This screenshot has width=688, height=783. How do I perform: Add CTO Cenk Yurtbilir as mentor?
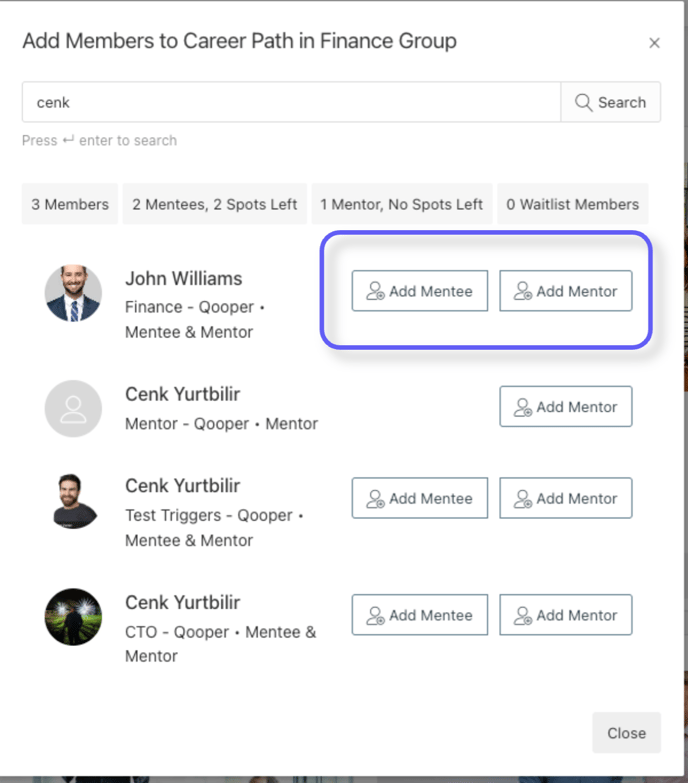(566, 615)
